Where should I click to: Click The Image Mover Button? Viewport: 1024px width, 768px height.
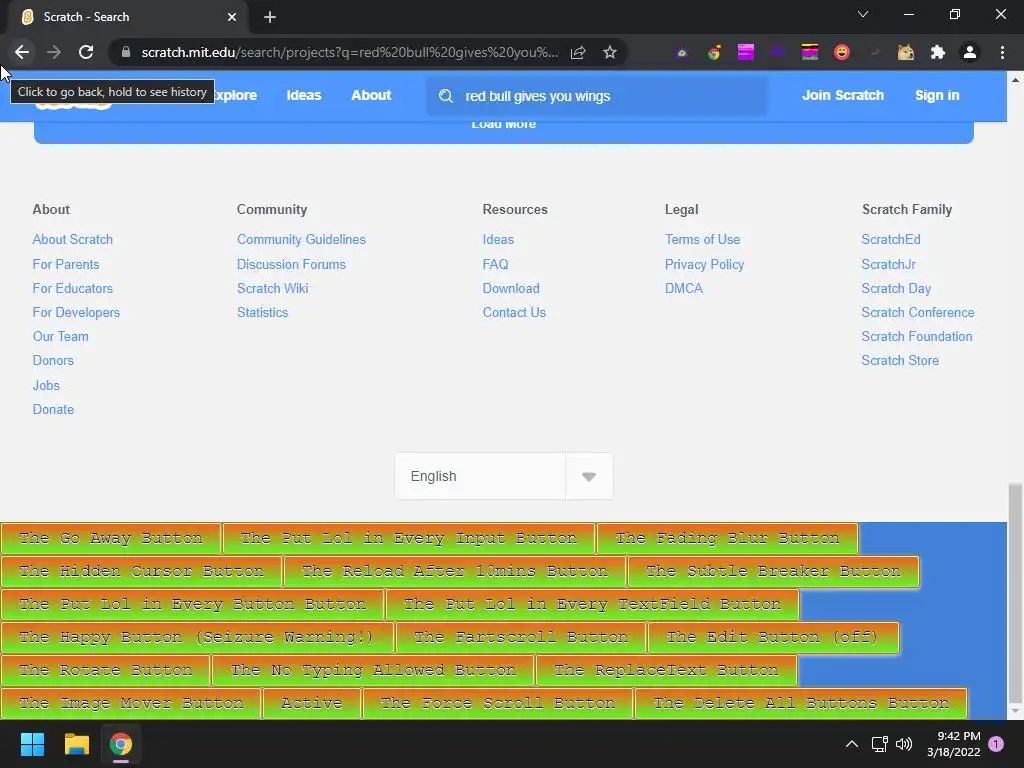[131, 703]
